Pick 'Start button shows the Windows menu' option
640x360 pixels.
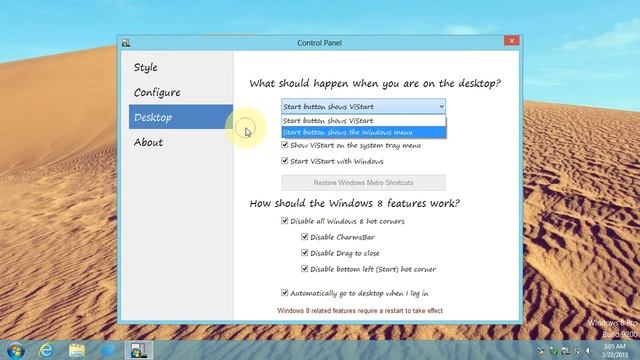pyautogui.click(x=364, y=132)
